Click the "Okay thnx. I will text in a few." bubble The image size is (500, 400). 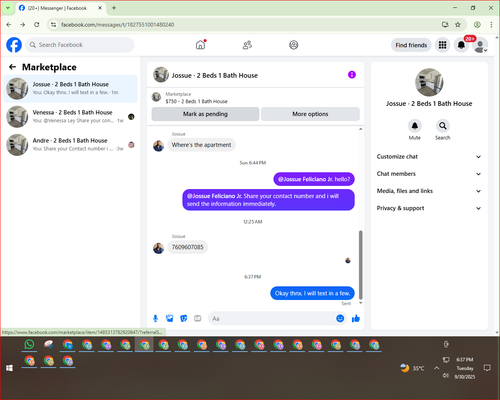312,293
